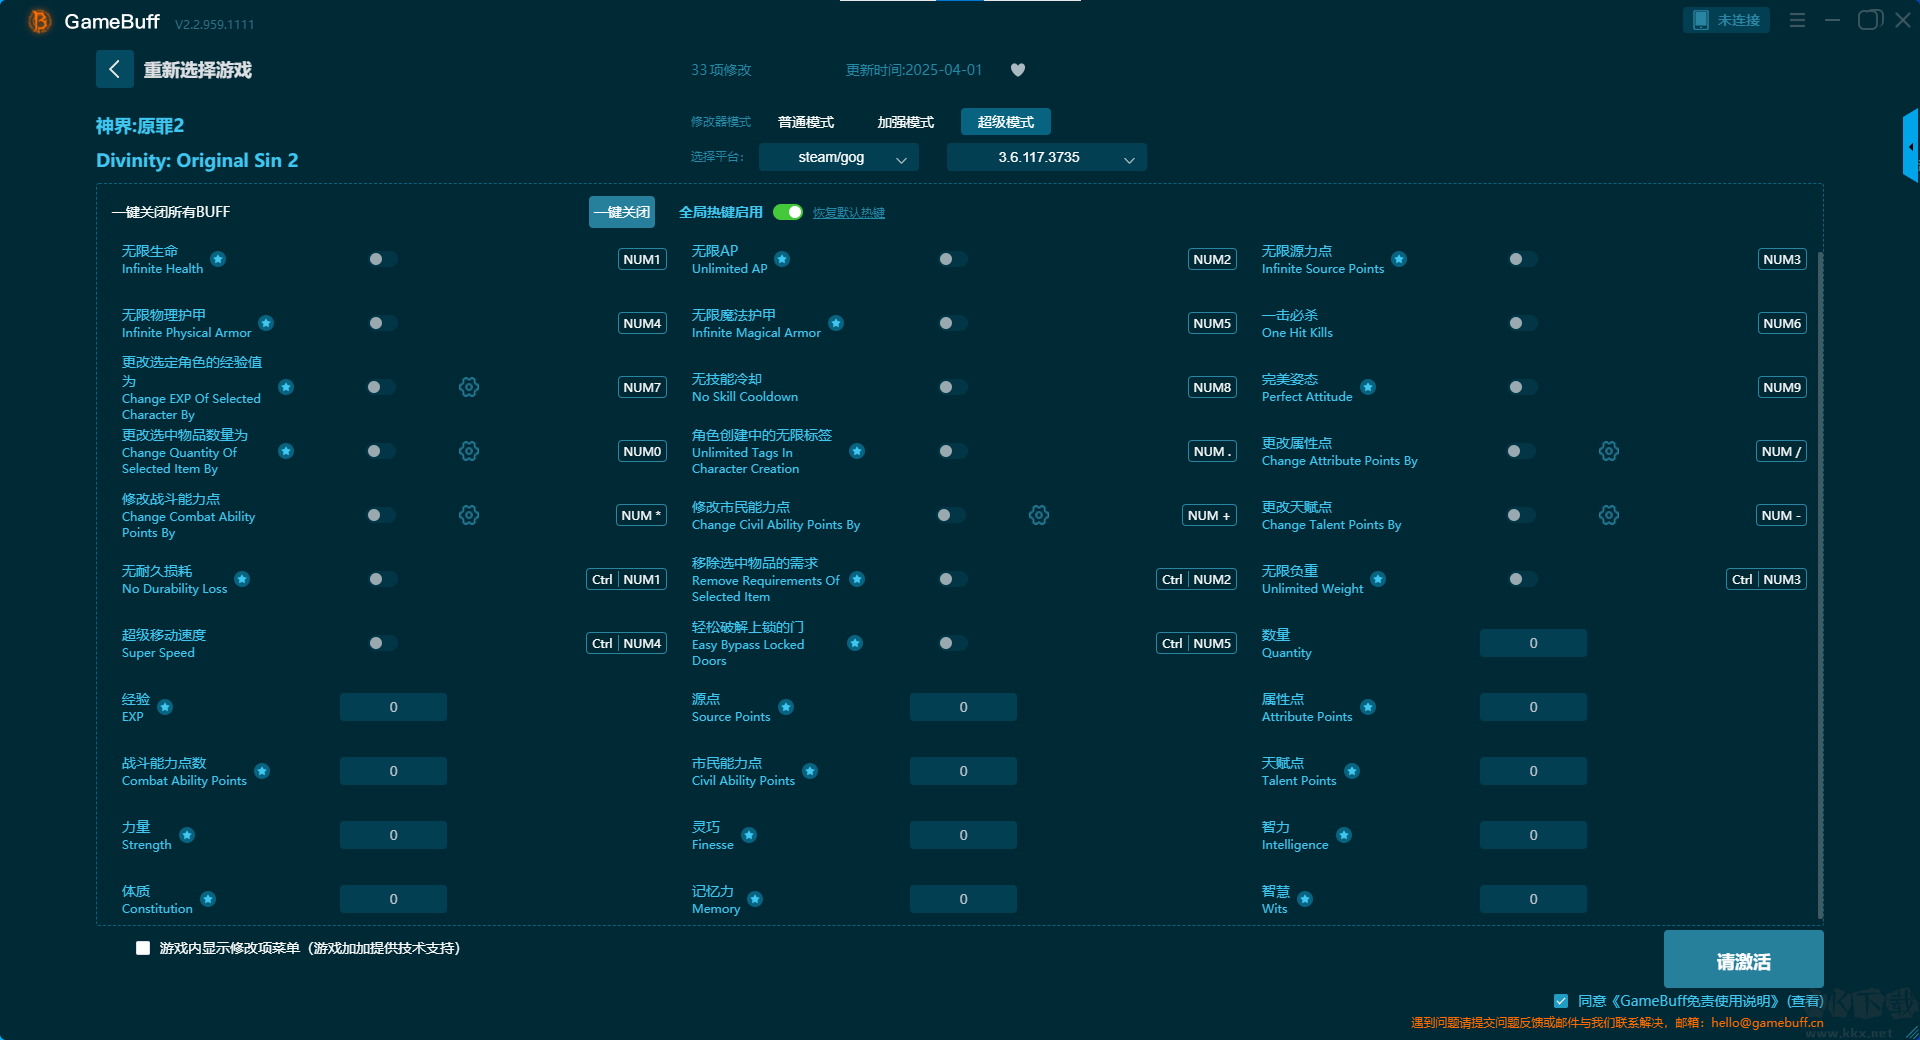
Task: Toggle Infinite Health switch on
Action: 382,259
